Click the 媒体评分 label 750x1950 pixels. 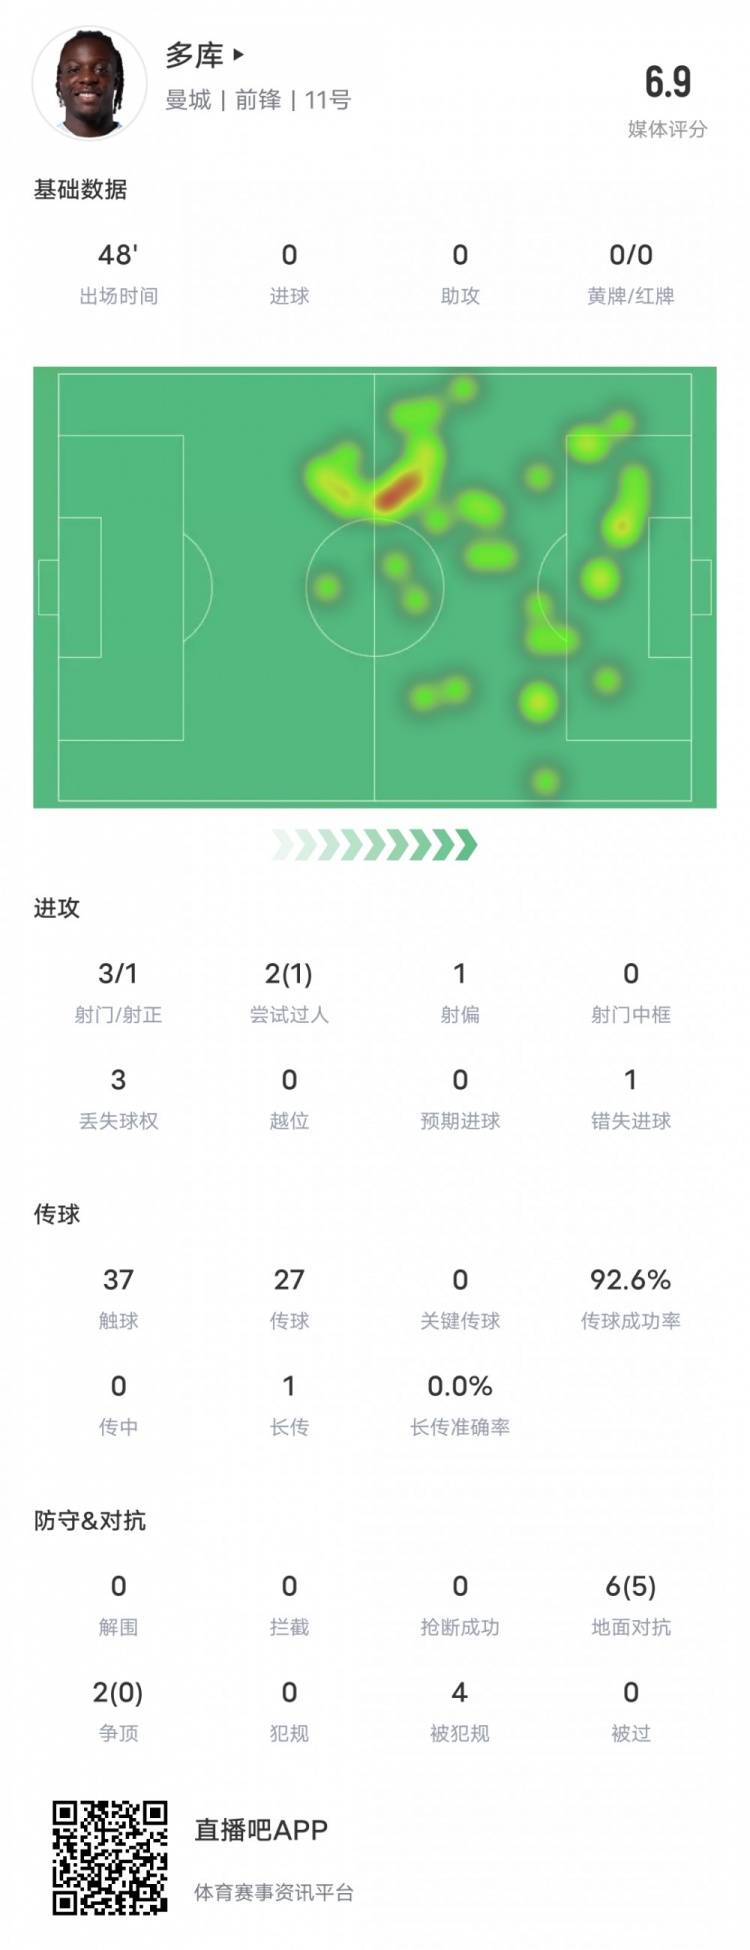667,129
